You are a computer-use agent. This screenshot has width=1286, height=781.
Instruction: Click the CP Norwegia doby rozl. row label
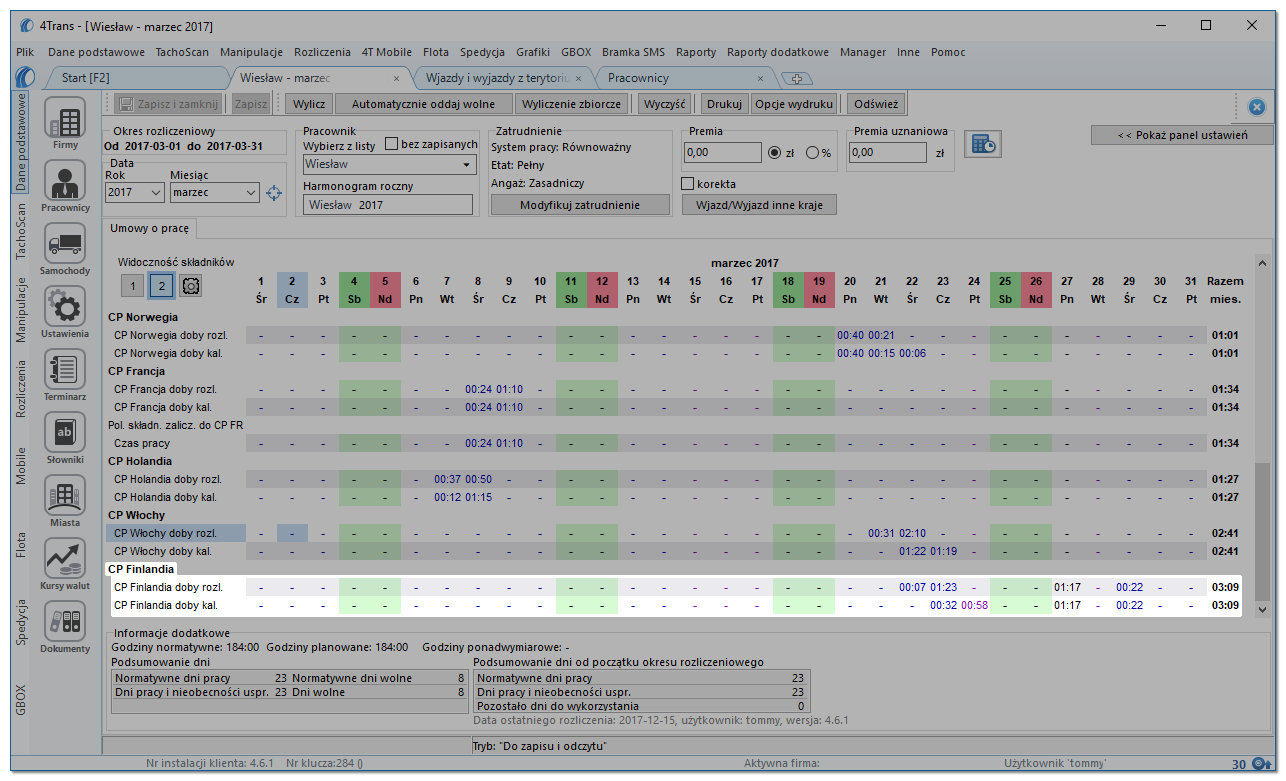171,335
